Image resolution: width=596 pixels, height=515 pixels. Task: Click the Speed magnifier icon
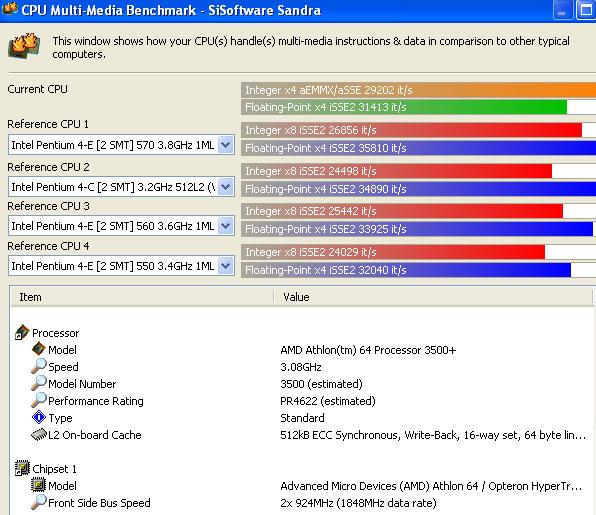coord(39,366)
